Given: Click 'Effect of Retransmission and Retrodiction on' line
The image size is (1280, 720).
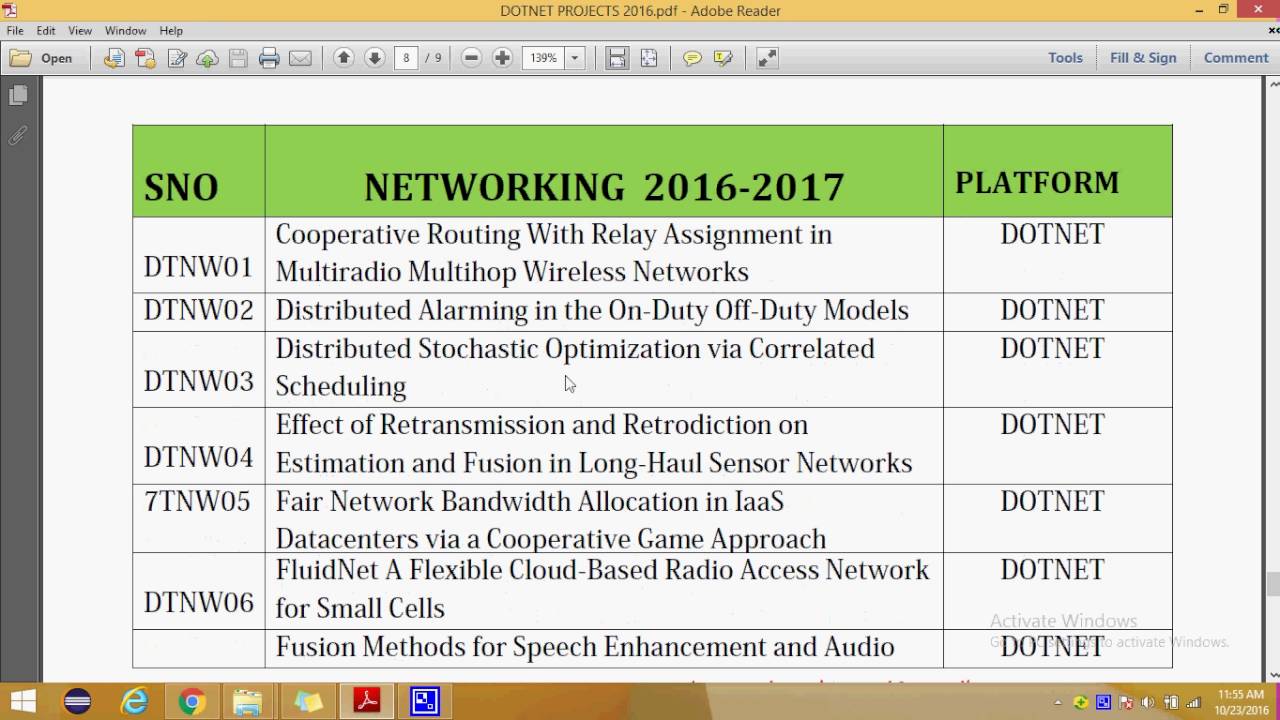Looking at the screenshot, I should [x=542, y=425].
